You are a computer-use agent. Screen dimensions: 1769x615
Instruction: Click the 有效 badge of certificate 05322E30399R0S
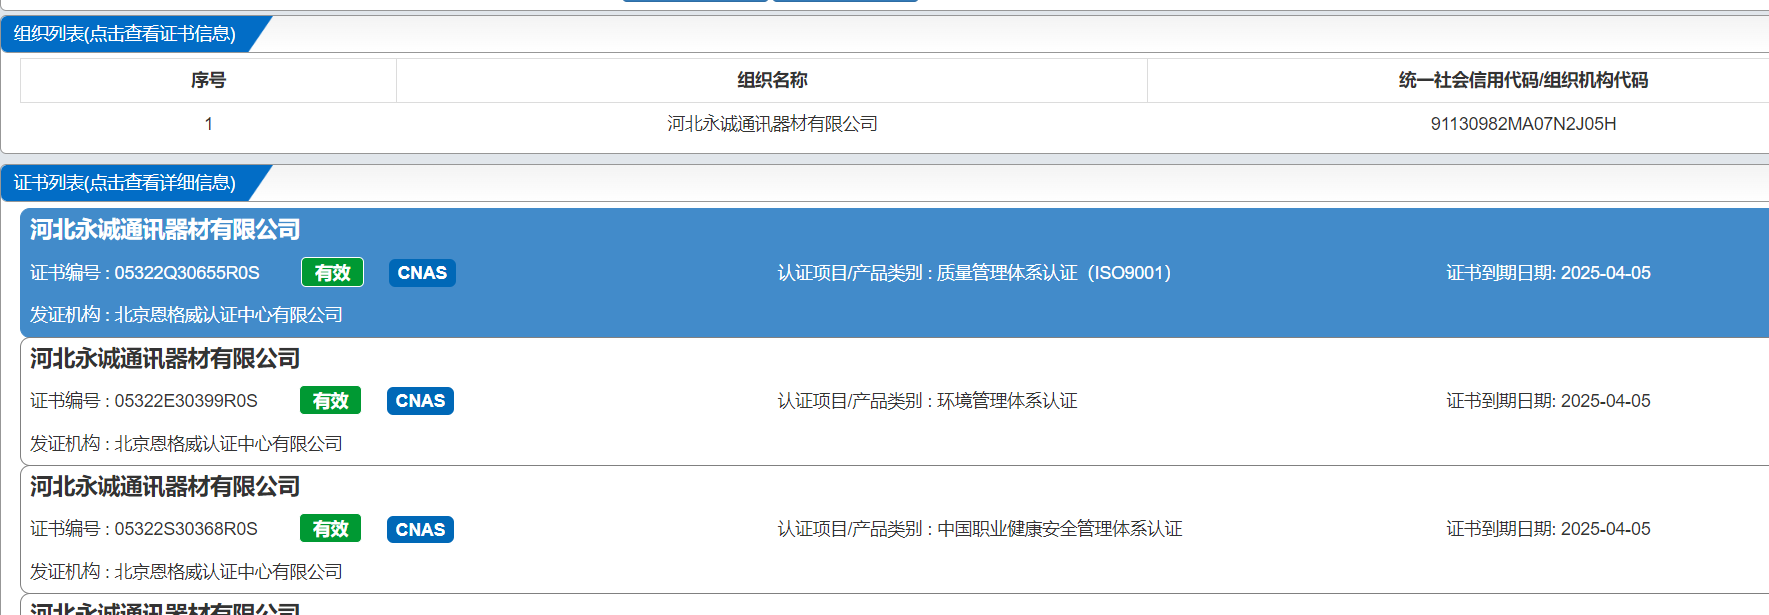pos(330,401)
